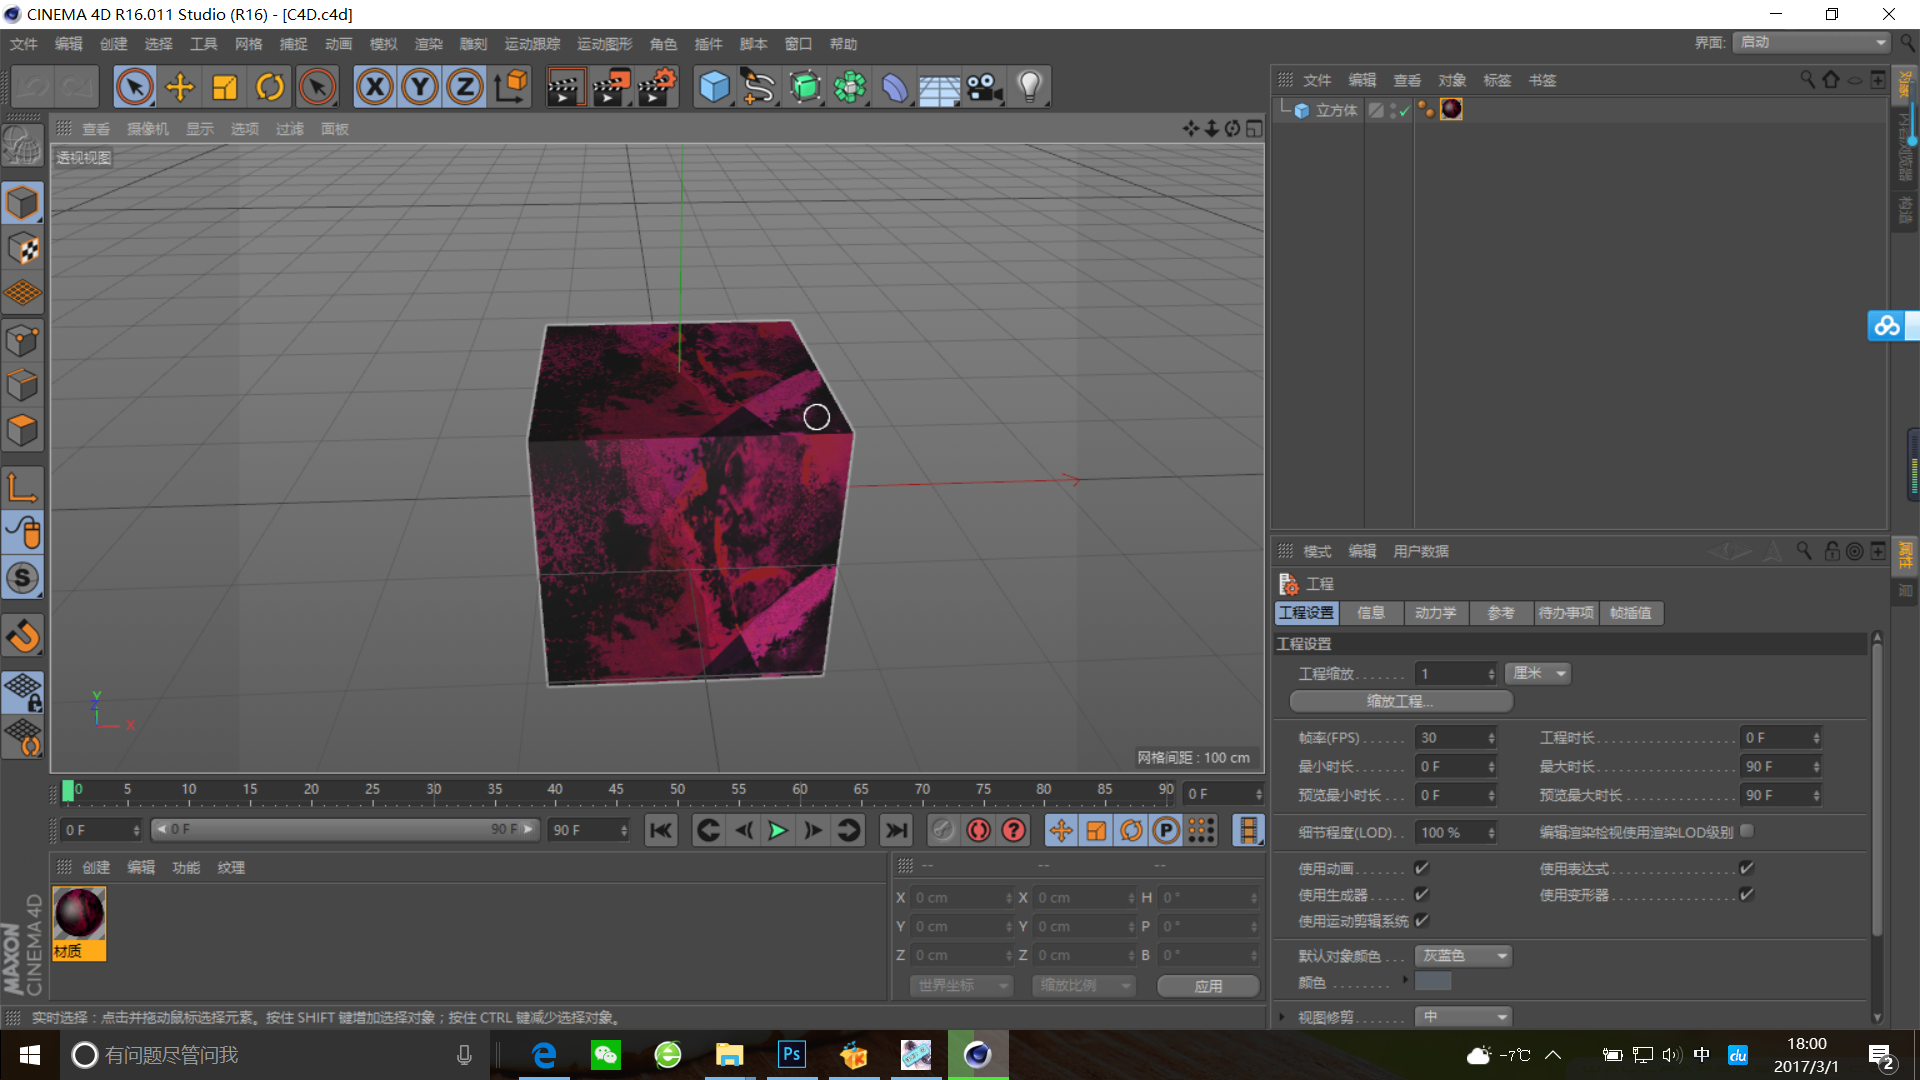Image resolution: width=1920 pixels, height=1080 pixels.
Task: Open the viewport 摄像机 menu
Action: (148, 129)
